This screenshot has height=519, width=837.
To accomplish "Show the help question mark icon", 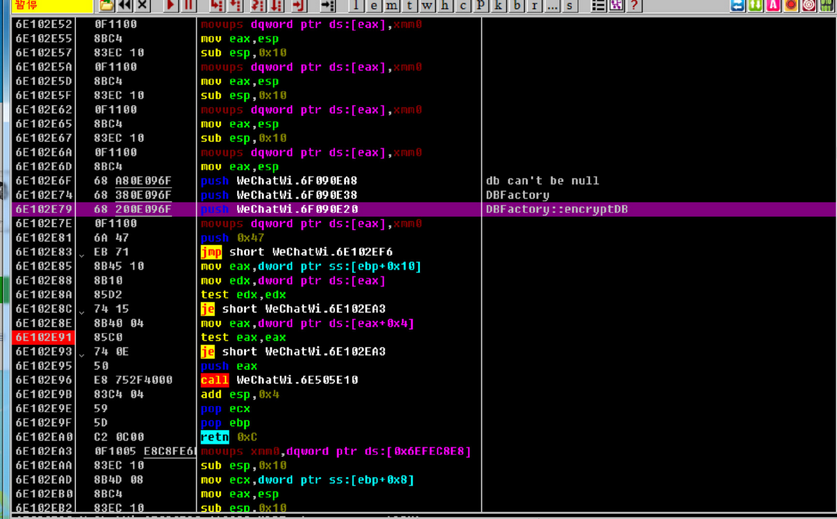I will [x=634, y=5].
